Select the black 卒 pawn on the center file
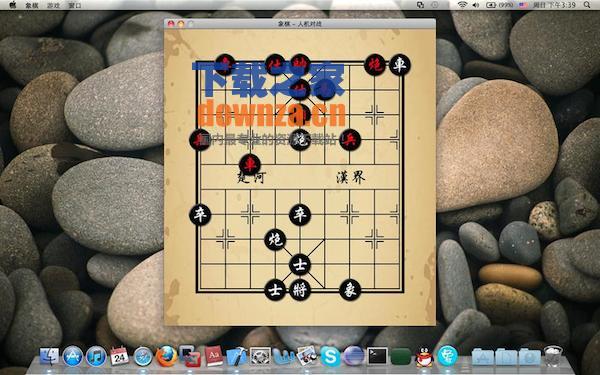The image size is (600, 375). (x=300, y=215)
